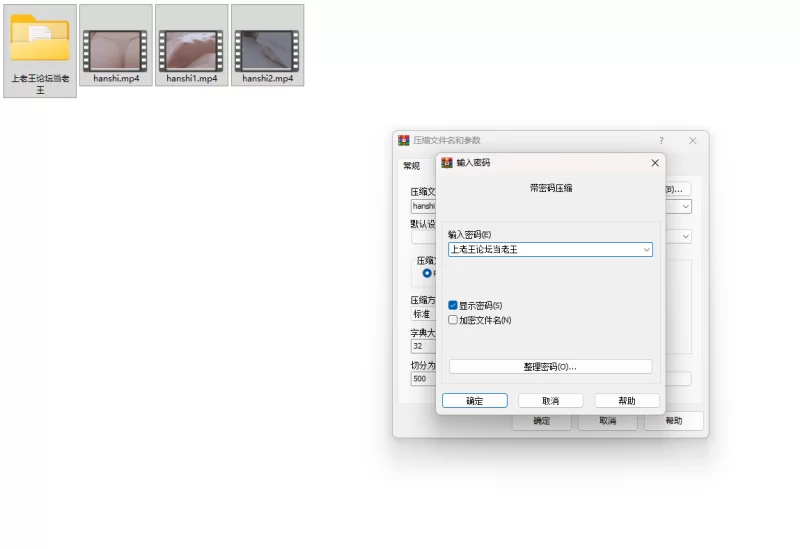This screenshot has width=800, height=549.
Task: Click the 带密码压缩 heading text
Action: pos(551,188)
